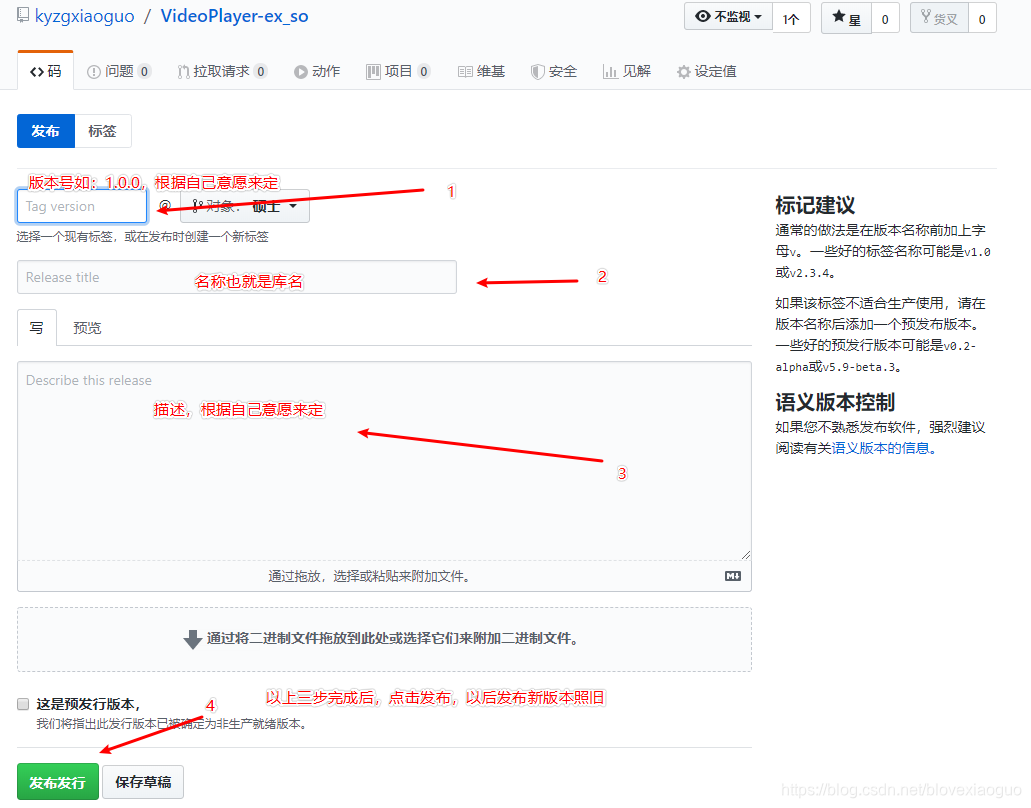Click the down arrow upload icon
The height and width of the screenshot is (808, 1031).
pyautogui.click(x=193, y=639)
